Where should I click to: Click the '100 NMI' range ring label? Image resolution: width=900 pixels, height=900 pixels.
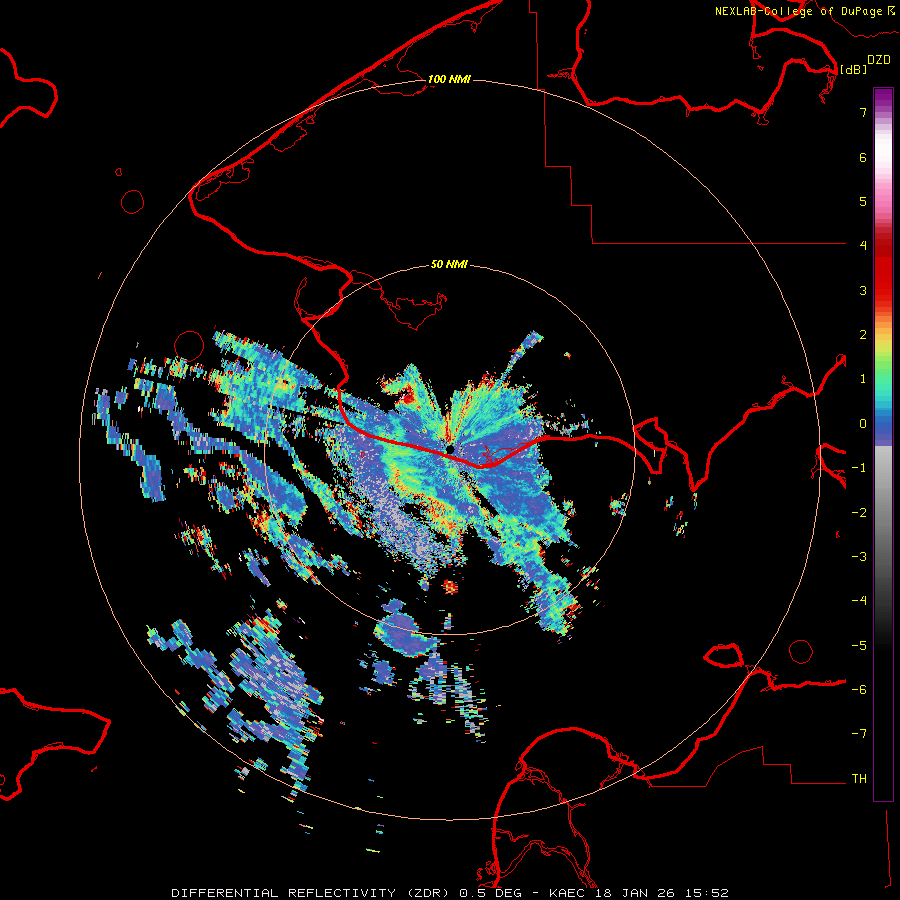coord(449,79)
